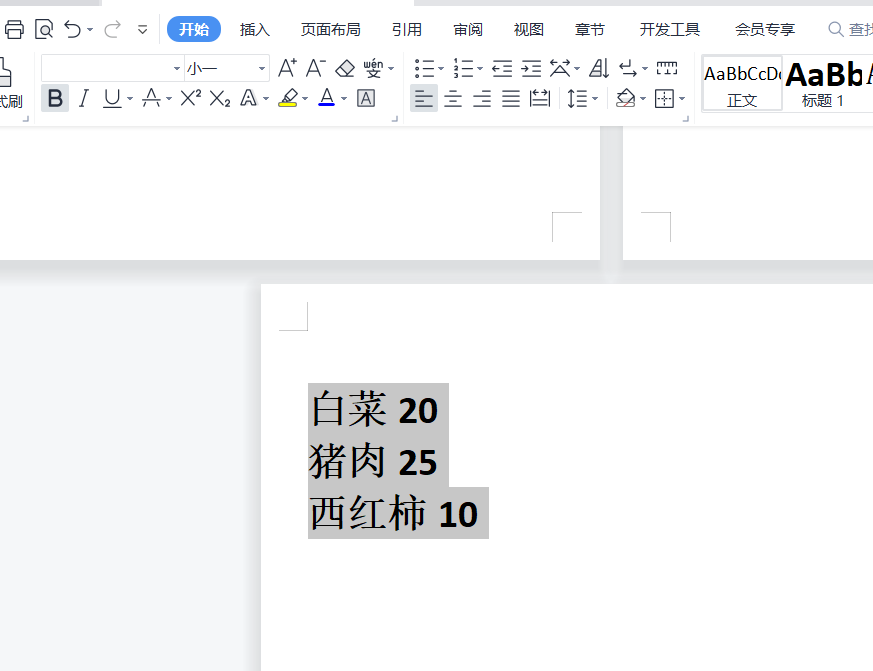Center align the text

coord(453,99)
